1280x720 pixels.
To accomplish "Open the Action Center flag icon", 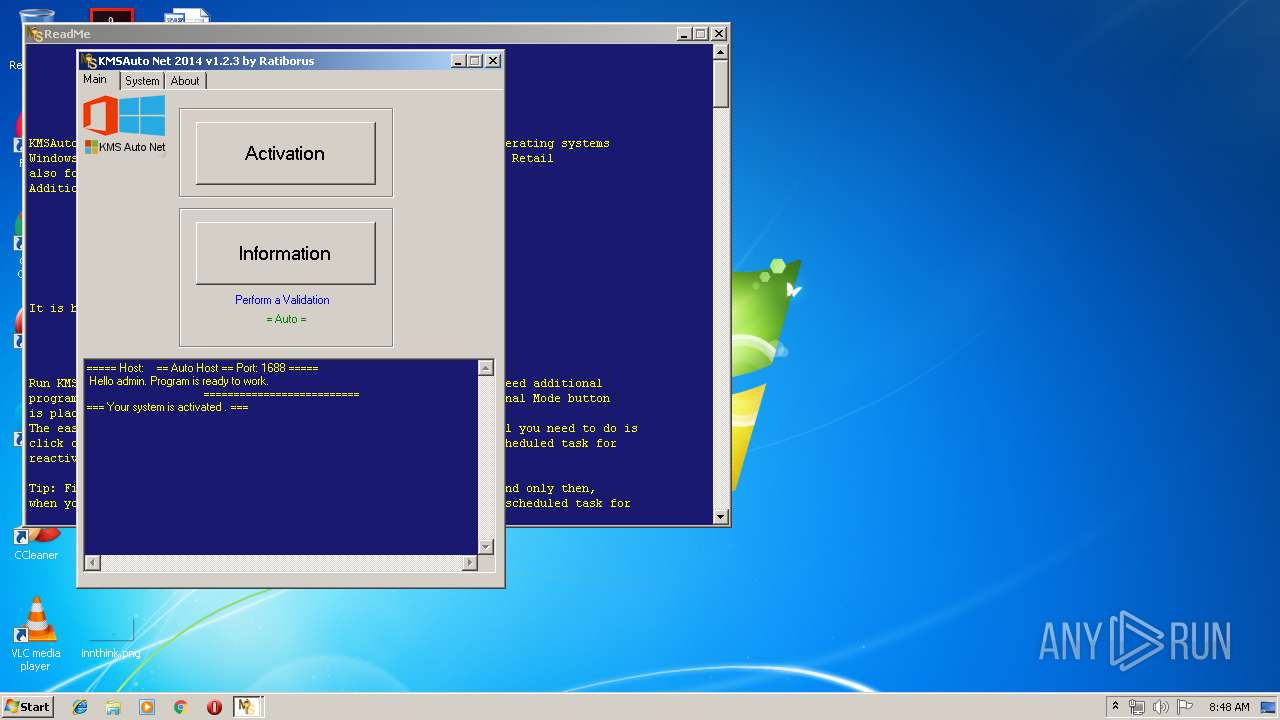I will pyautogui.click(x=1185, y=707).
